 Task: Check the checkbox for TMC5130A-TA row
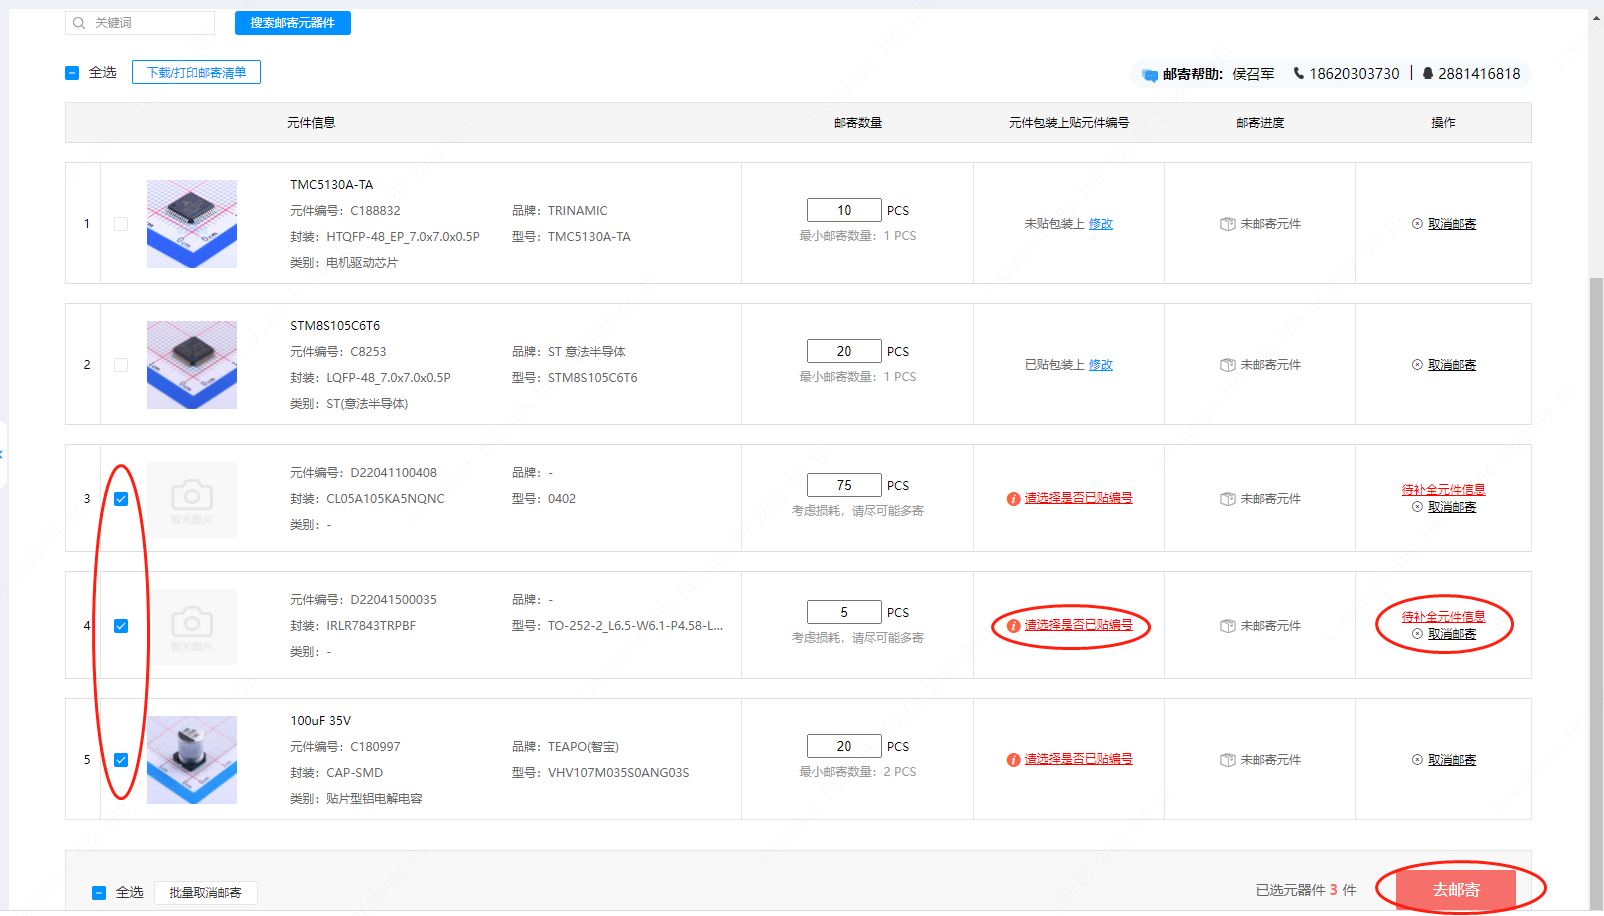[x=121, y=224]
